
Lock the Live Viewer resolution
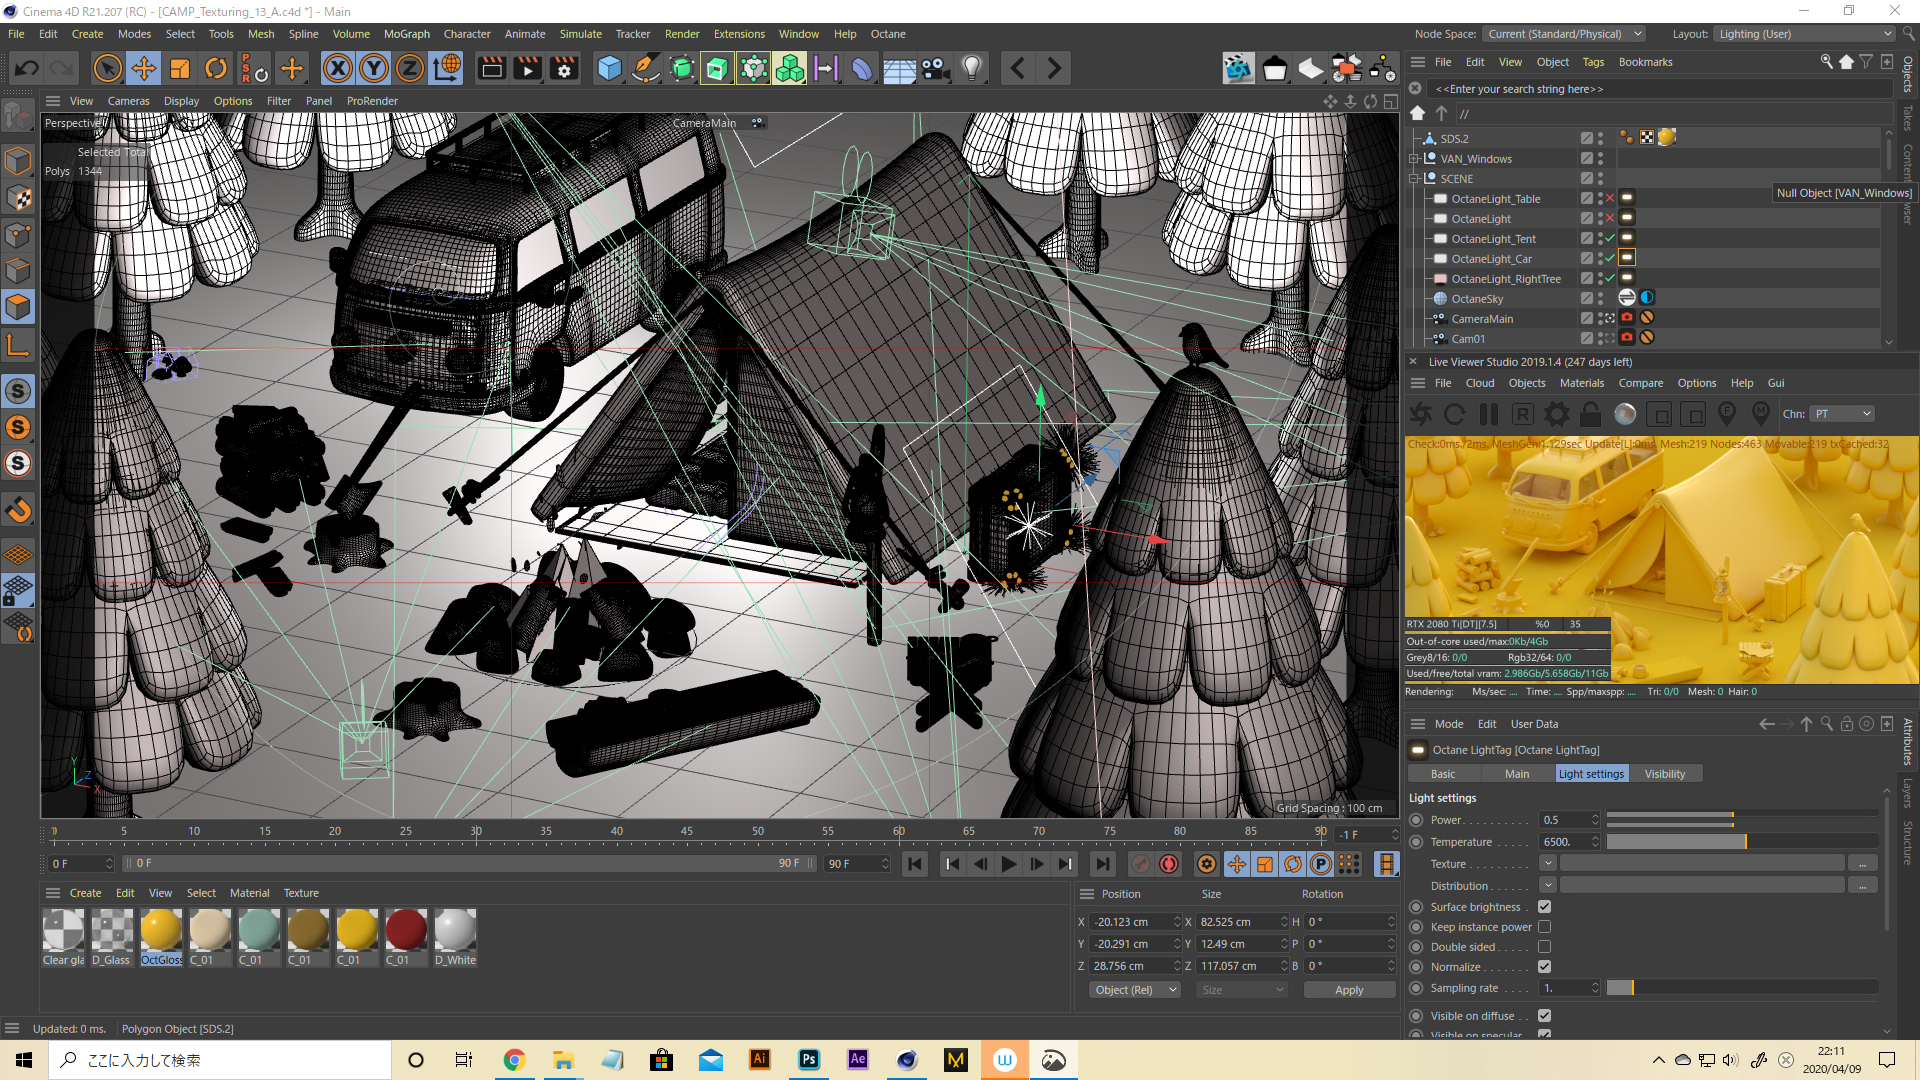coord(1591,414)
